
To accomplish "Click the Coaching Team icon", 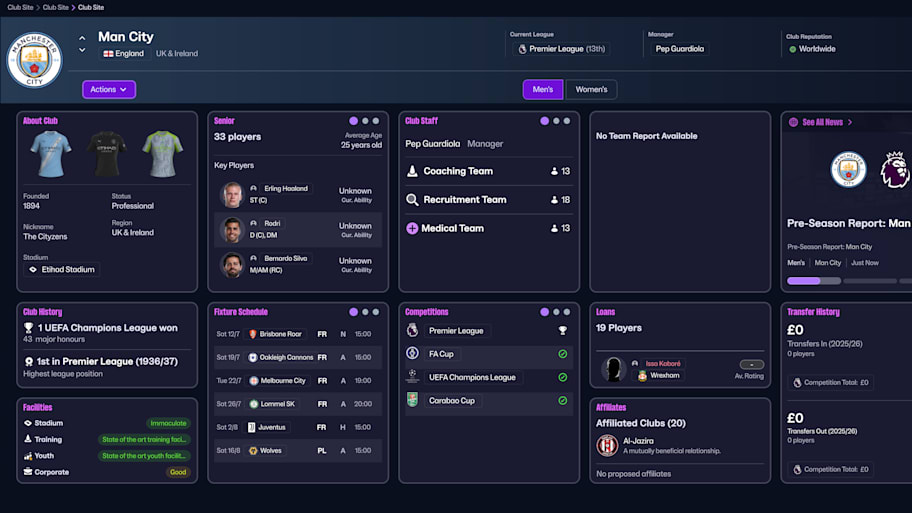I will point(412,171).
